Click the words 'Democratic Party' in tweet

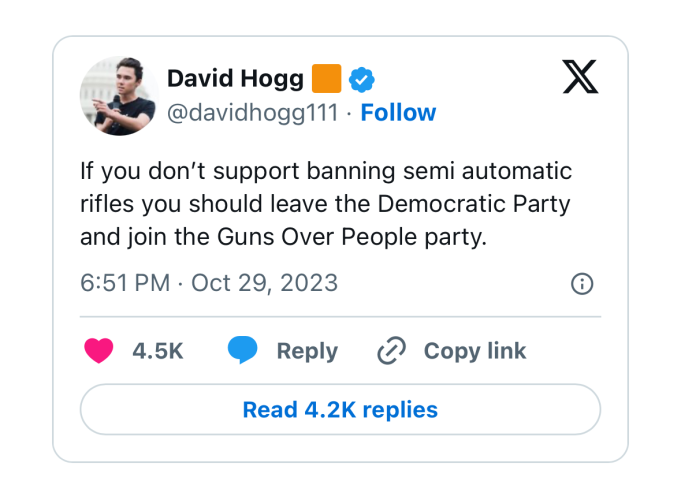474,204
